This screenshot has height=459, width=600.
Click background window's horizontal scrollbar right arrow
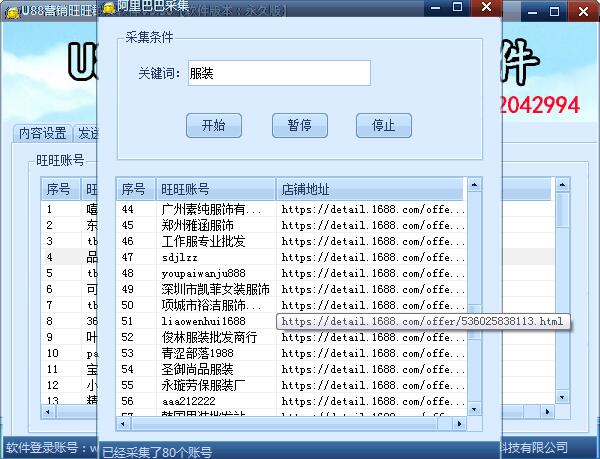(547, 412)
